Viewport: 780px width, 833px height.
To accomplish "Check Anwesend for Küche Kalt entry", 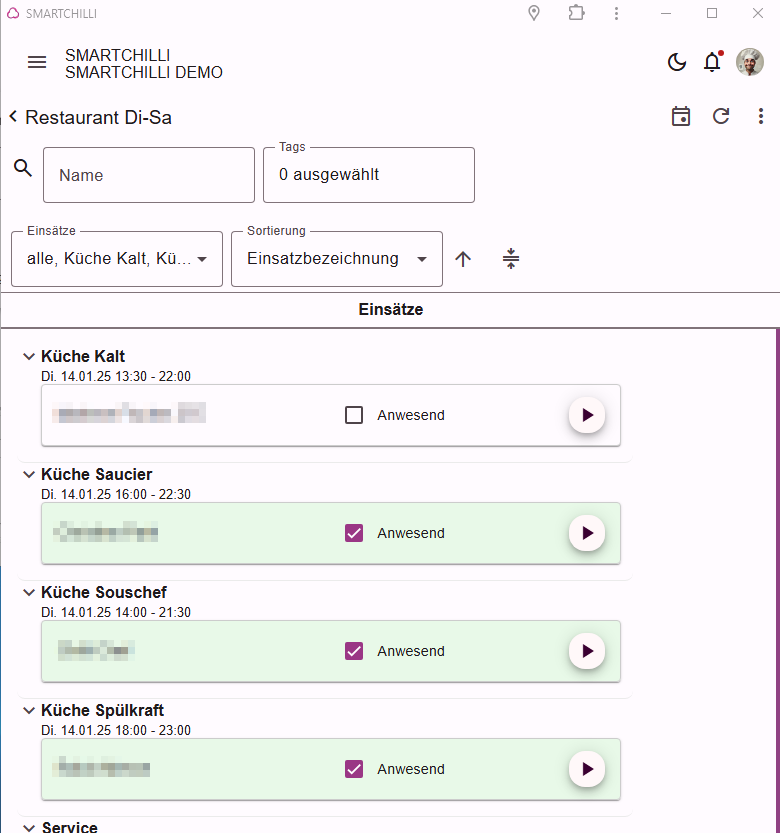I will tap(354, 415).
